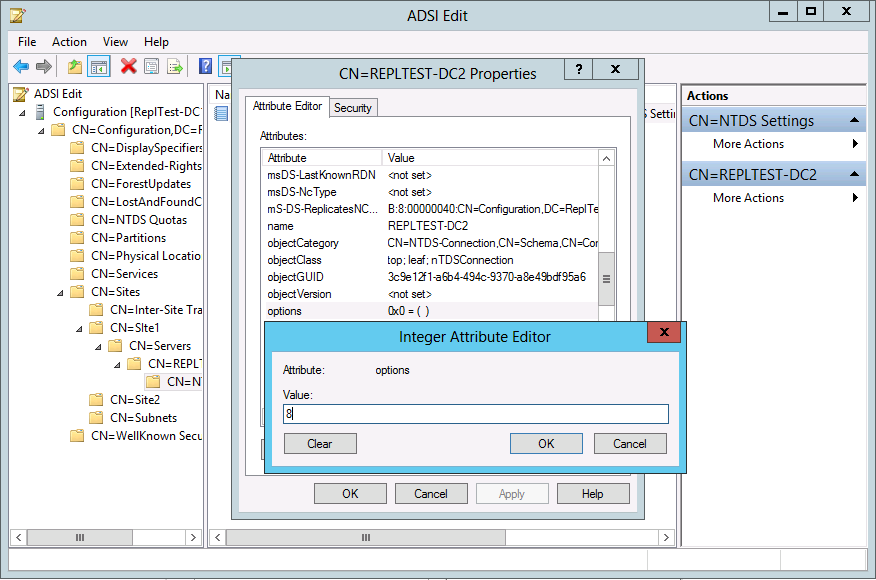Click Cancel in Integer Attribute Editor

(630, 444)
